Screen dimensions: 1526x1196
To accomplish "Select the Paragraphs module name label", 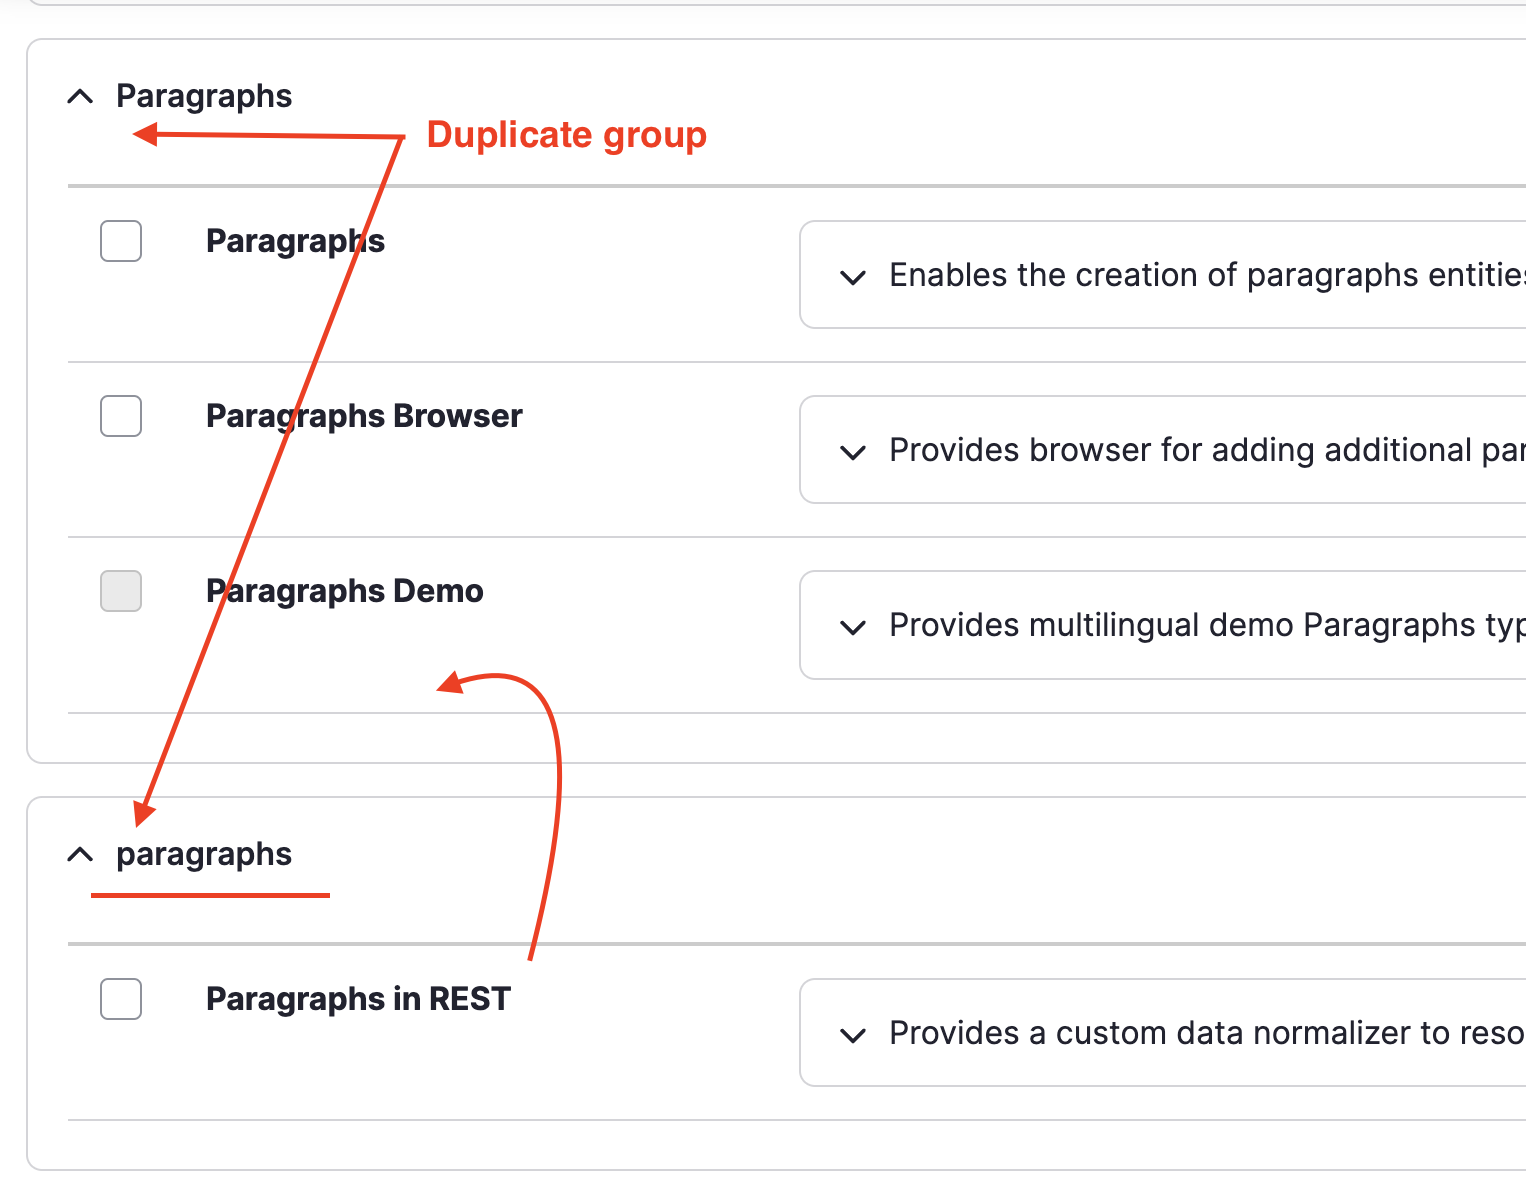I will click(x=295, y=240).
